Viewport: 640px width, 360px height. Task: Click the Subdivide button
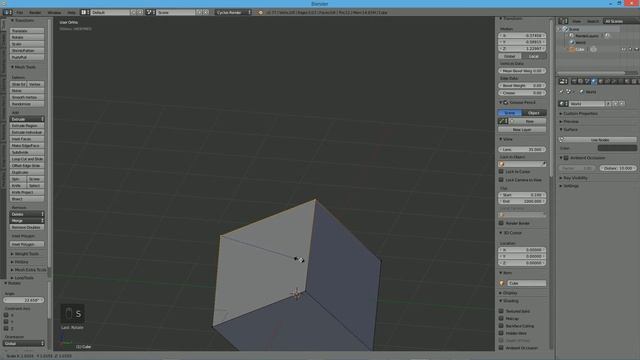pyautogui.click(x=27, y=152)
